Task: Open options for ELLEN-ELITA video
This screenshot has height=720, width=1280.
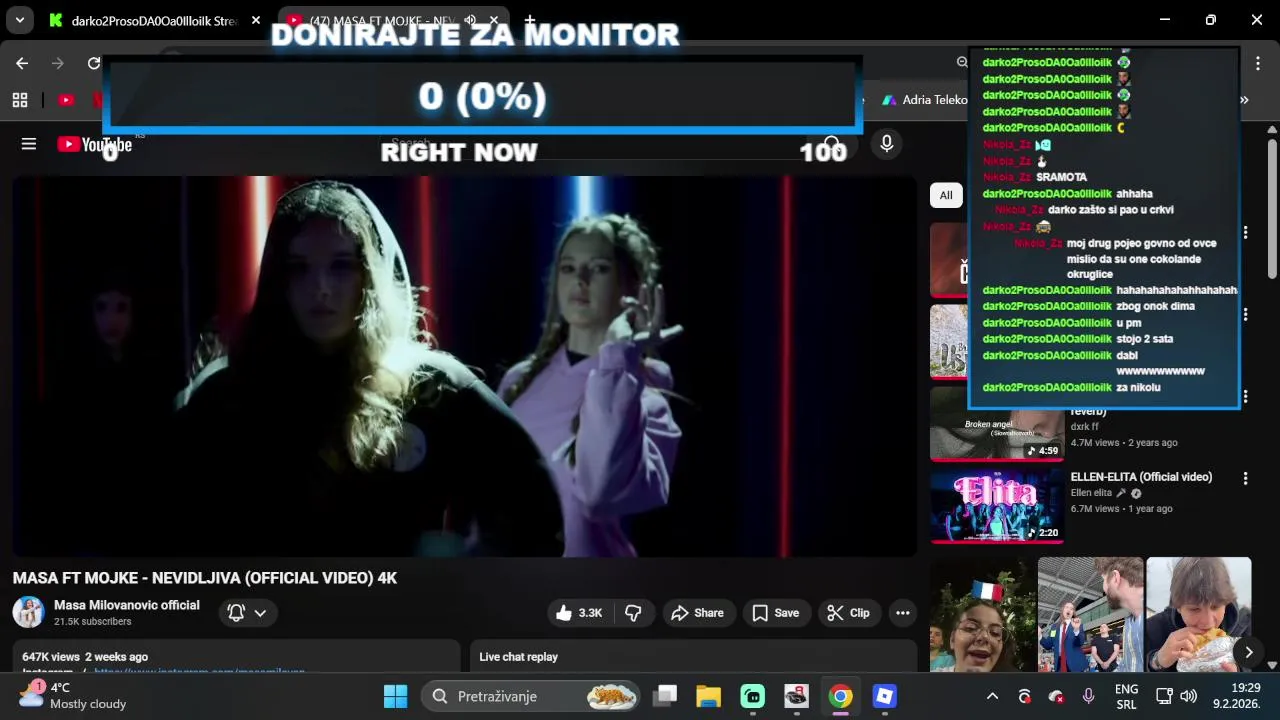Action: pos(1246,478)
